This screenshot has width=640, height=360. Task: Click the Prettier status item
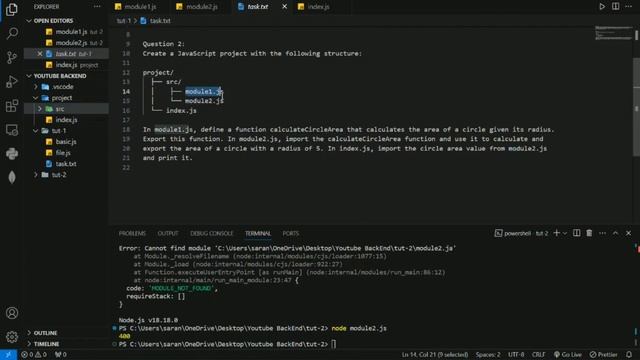point(603,355)
